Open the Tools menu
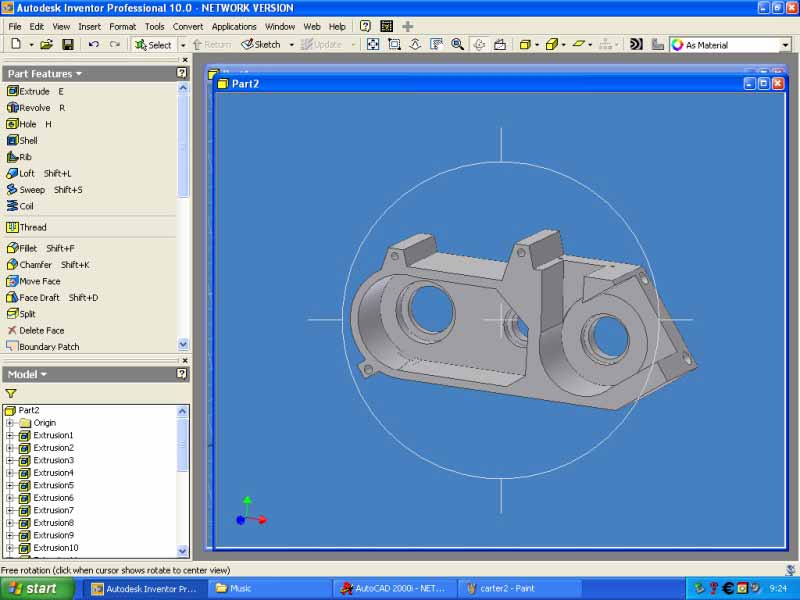Viewport: 800px width, 600px height. [x=154, y=27]
